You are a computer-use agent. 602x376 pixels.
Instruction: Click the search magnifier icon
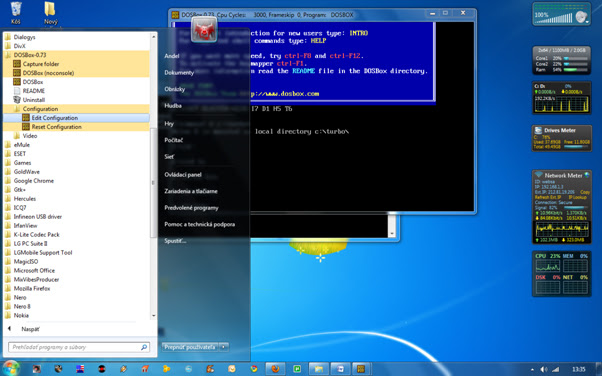[144, 347]
